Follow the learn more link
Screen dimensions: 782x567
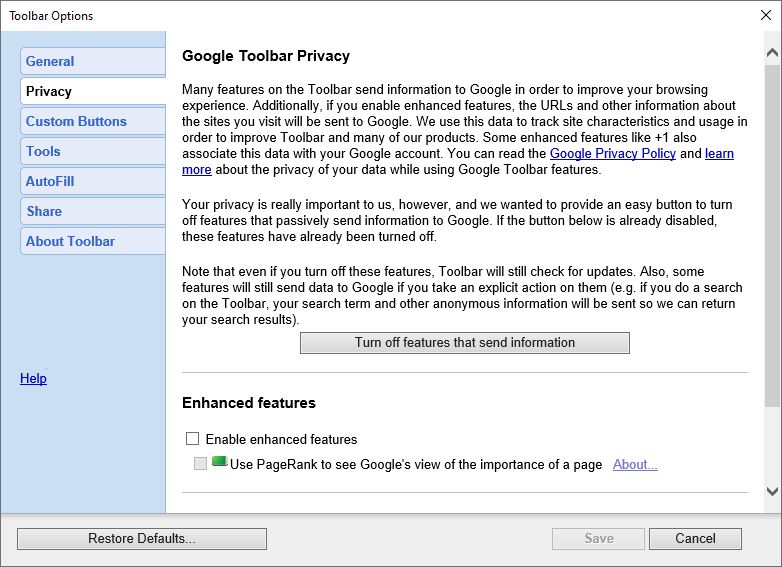click(719, 154)
